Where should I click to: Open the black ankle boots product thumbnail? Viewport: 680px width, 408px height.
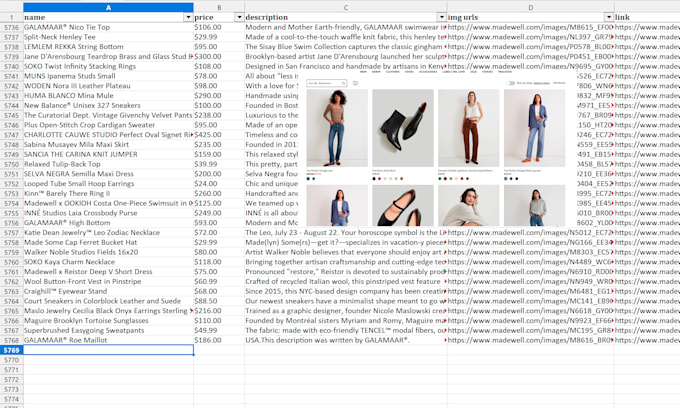(403, 128)
